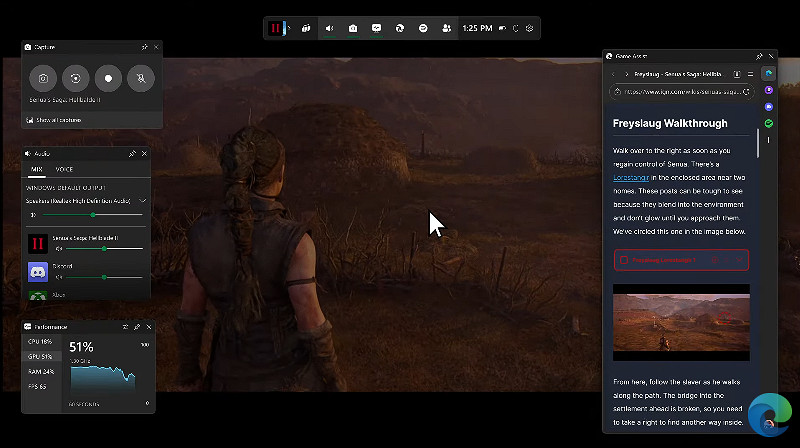Click the Discord app icon in Audio
The image size is (800, 448).
pos(37,271)
